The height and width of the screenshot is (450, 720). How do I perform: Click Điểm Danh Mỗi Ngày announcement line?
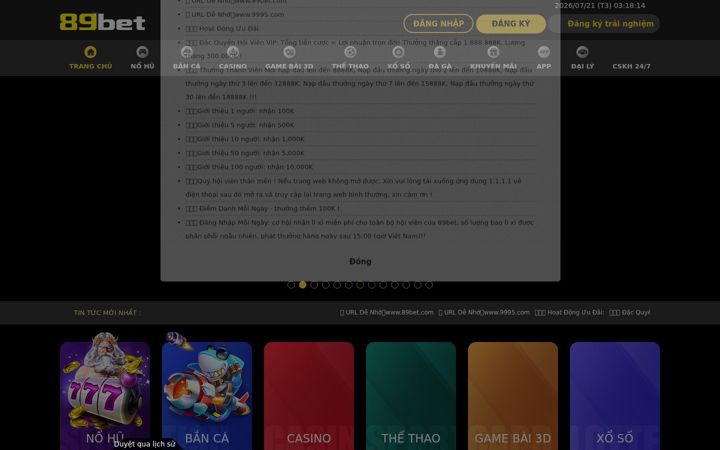[262, 208]
